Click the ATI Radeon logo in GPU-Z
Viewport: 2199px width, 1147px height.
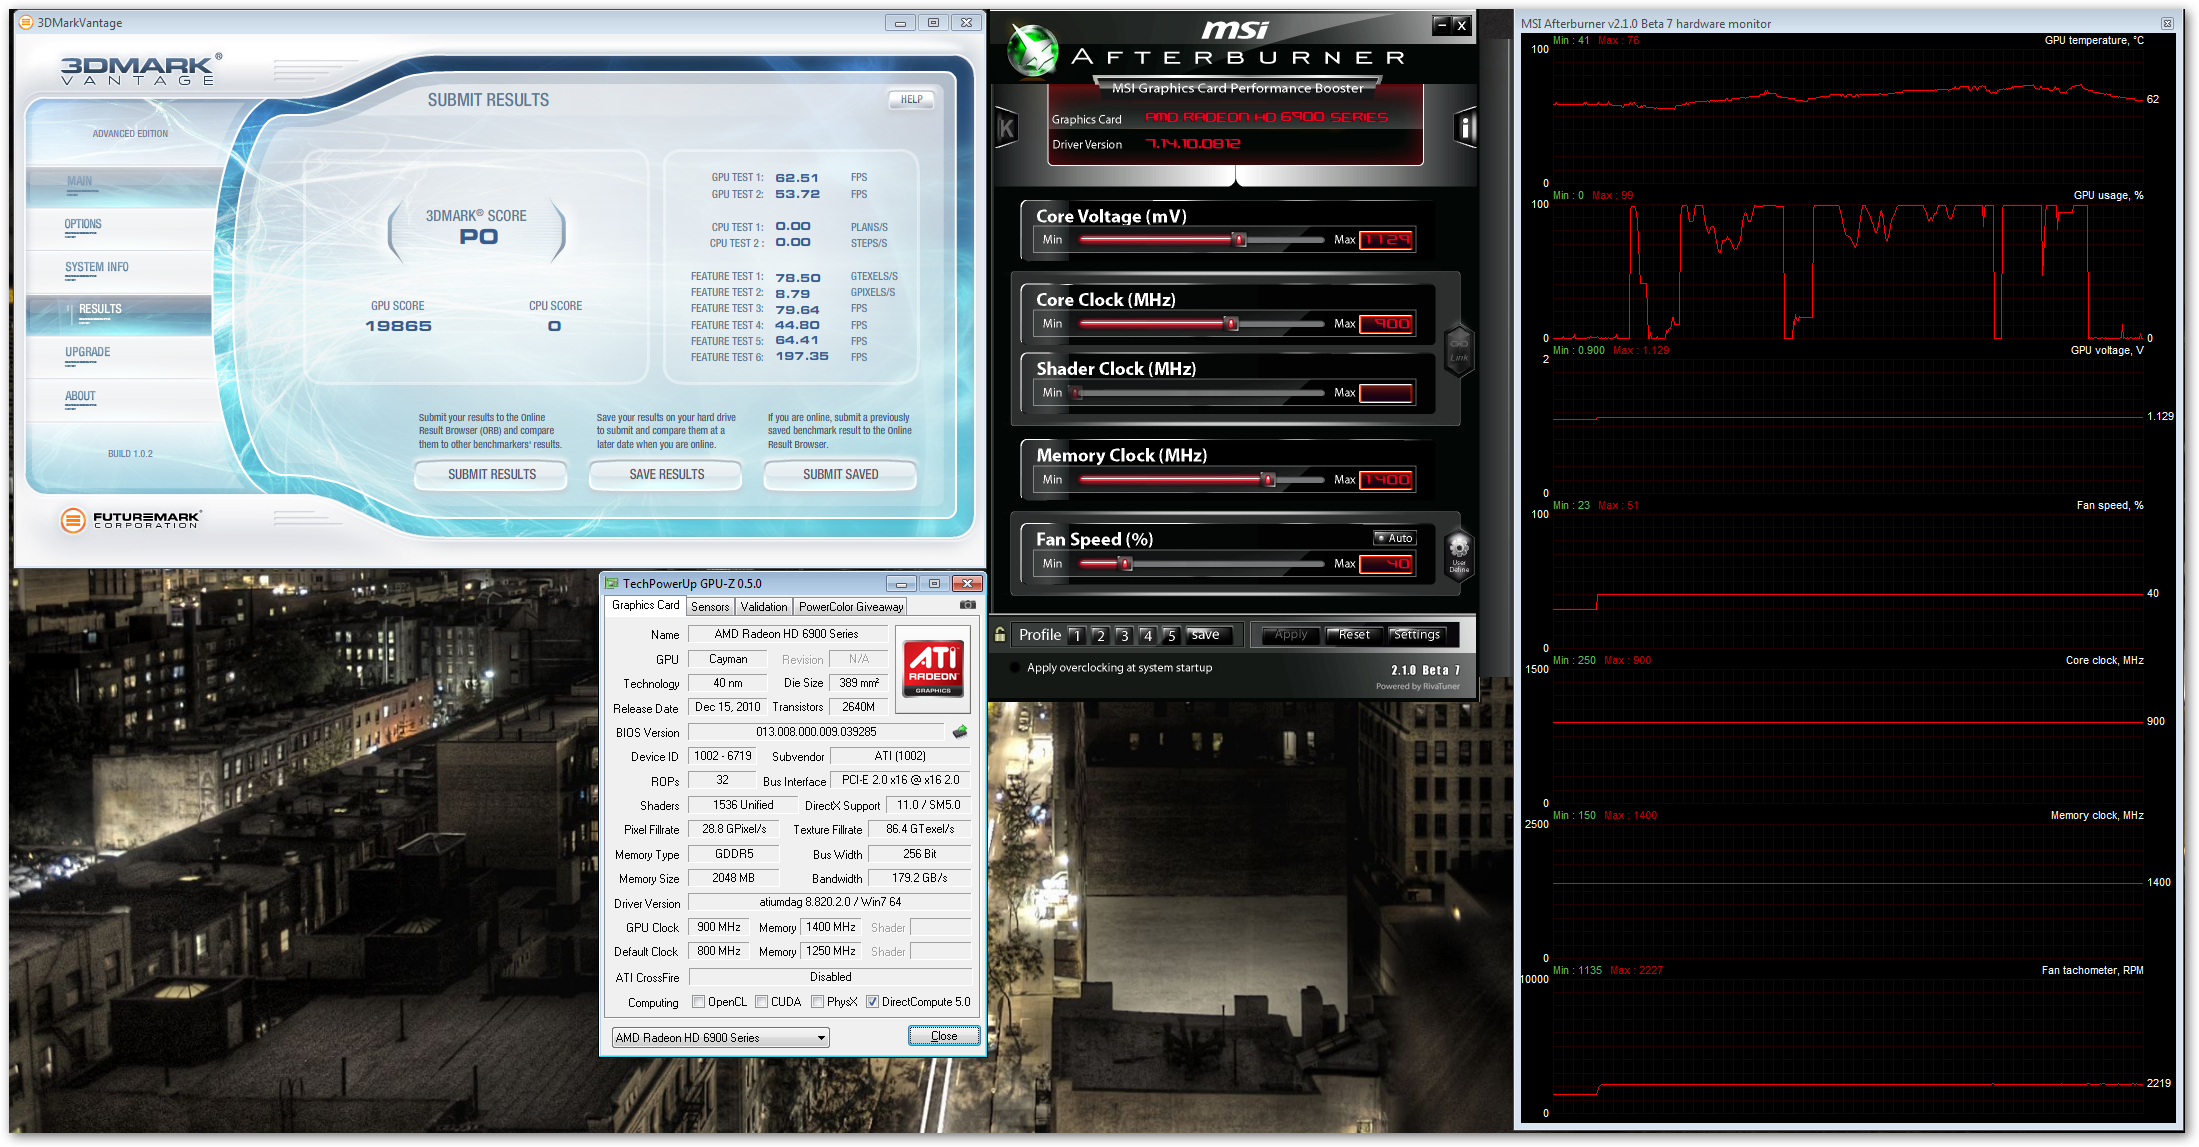(x=933, y=667)
